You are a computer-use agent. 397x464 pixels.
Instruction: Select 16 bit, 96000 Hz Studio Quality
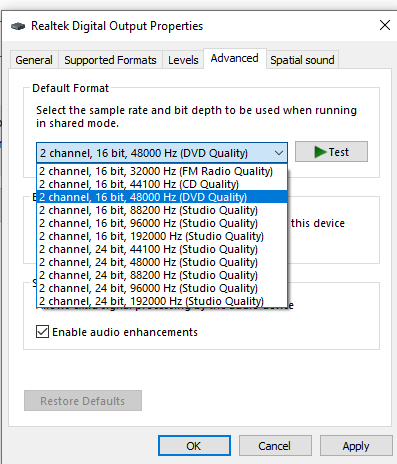162,223
